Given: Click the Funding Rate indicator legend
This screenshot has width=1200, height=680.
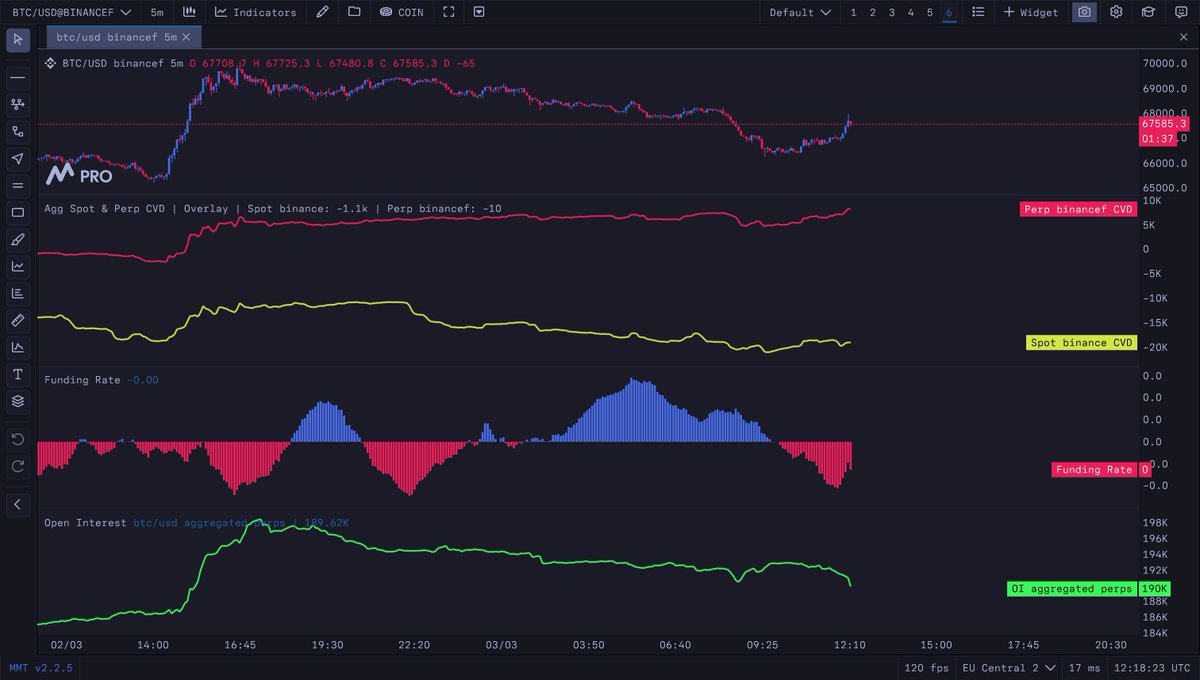Looking at the screenshot, I should (101, 380).
